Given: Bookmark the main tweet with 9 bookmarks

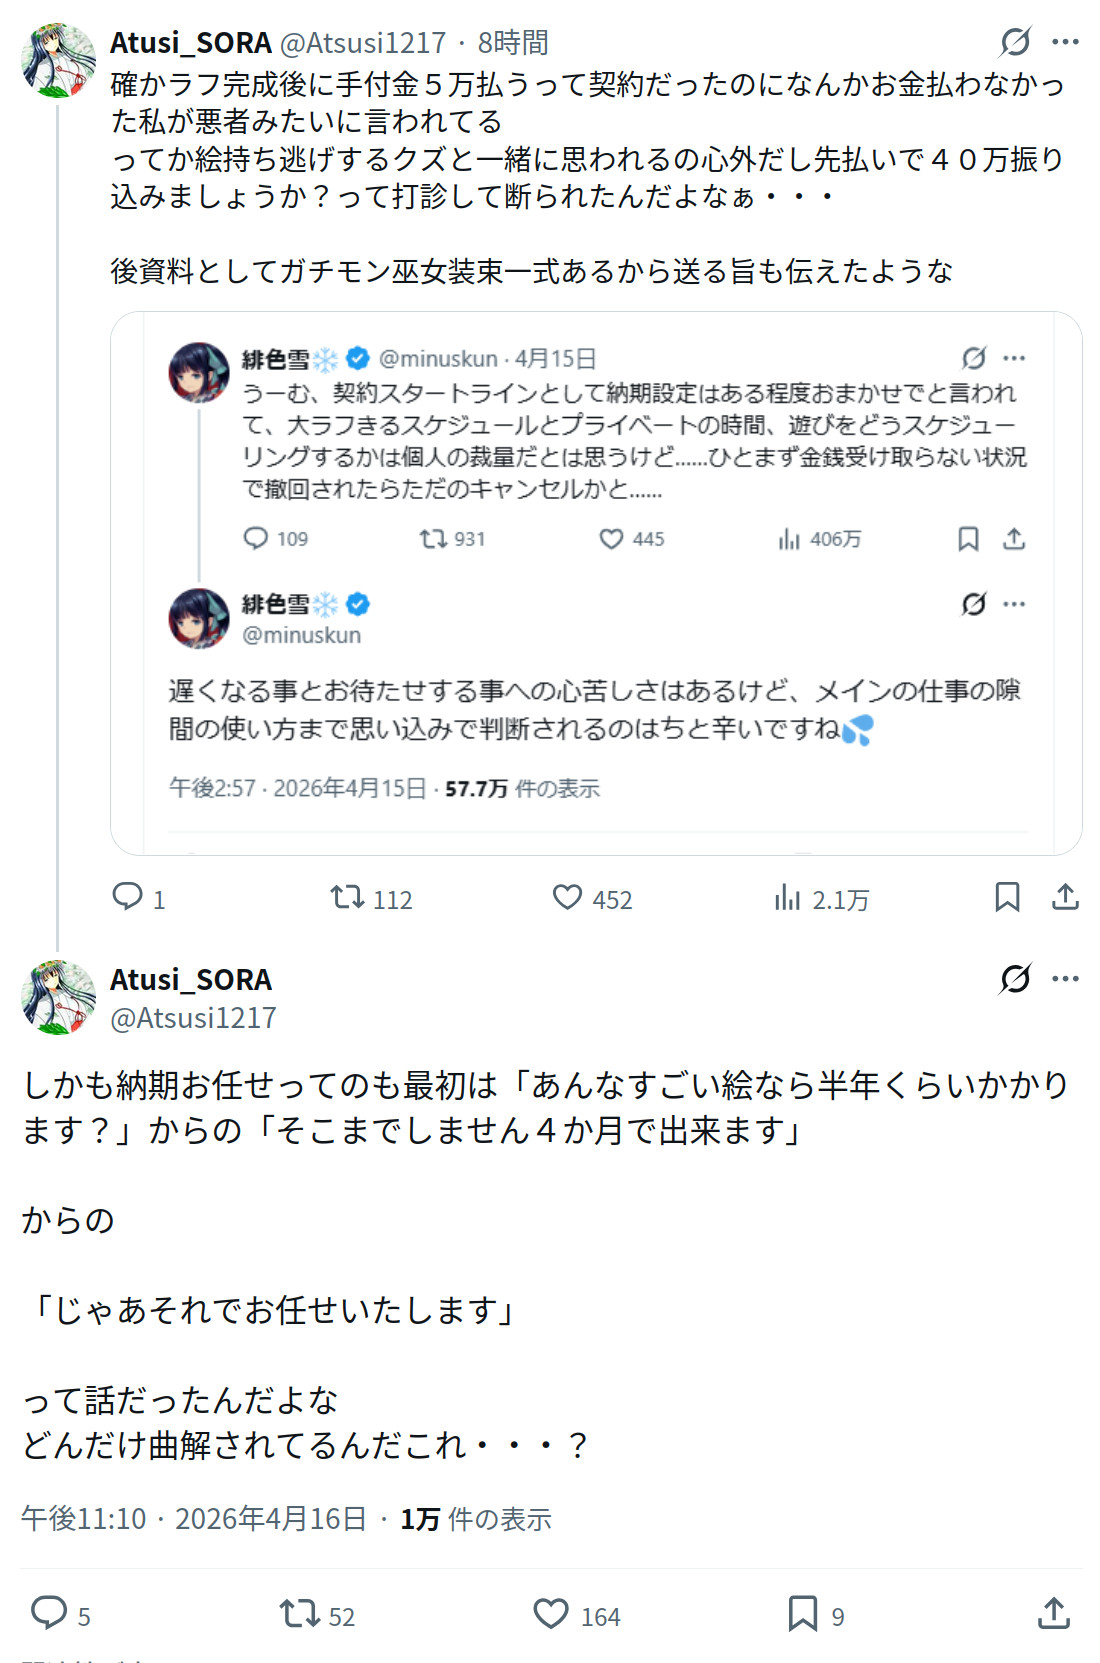Looking at the screenshot, I should coord(802,1613).
